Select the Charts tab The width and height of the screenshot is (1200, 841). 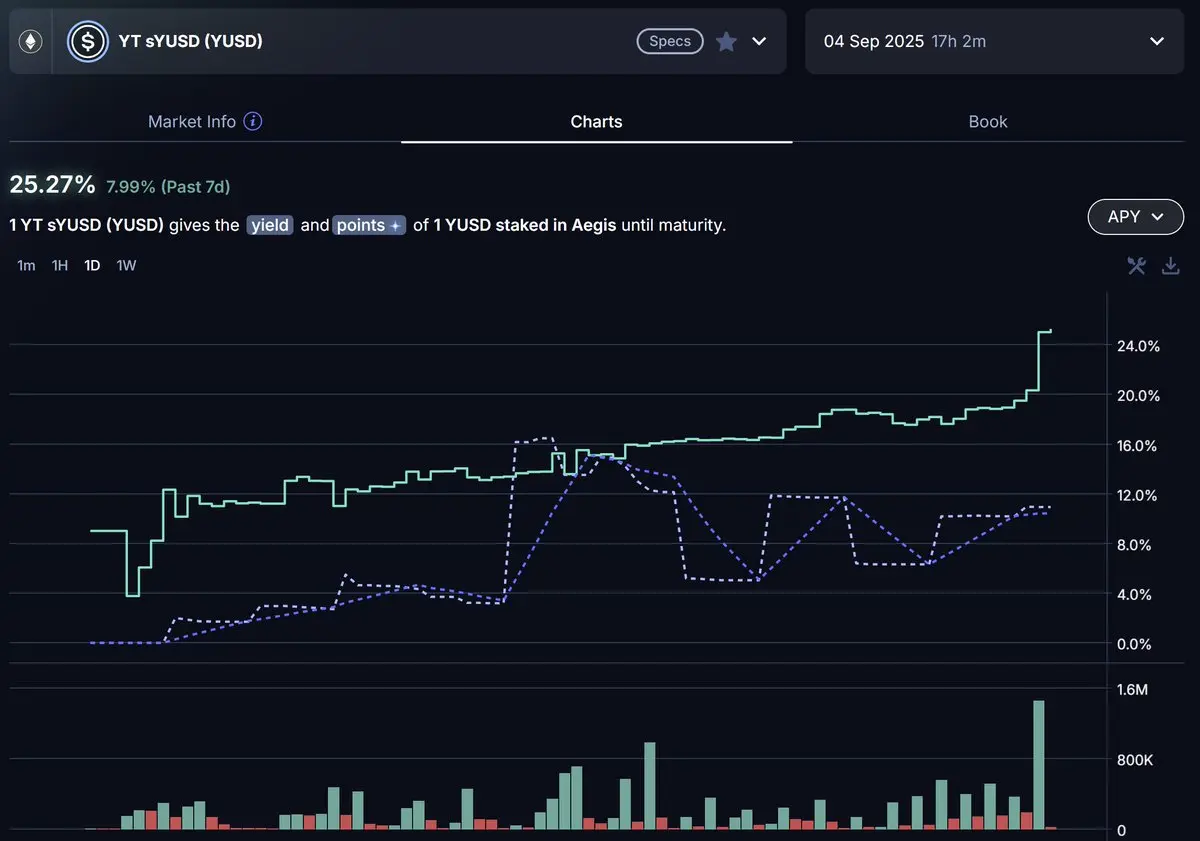coord(596,121)
